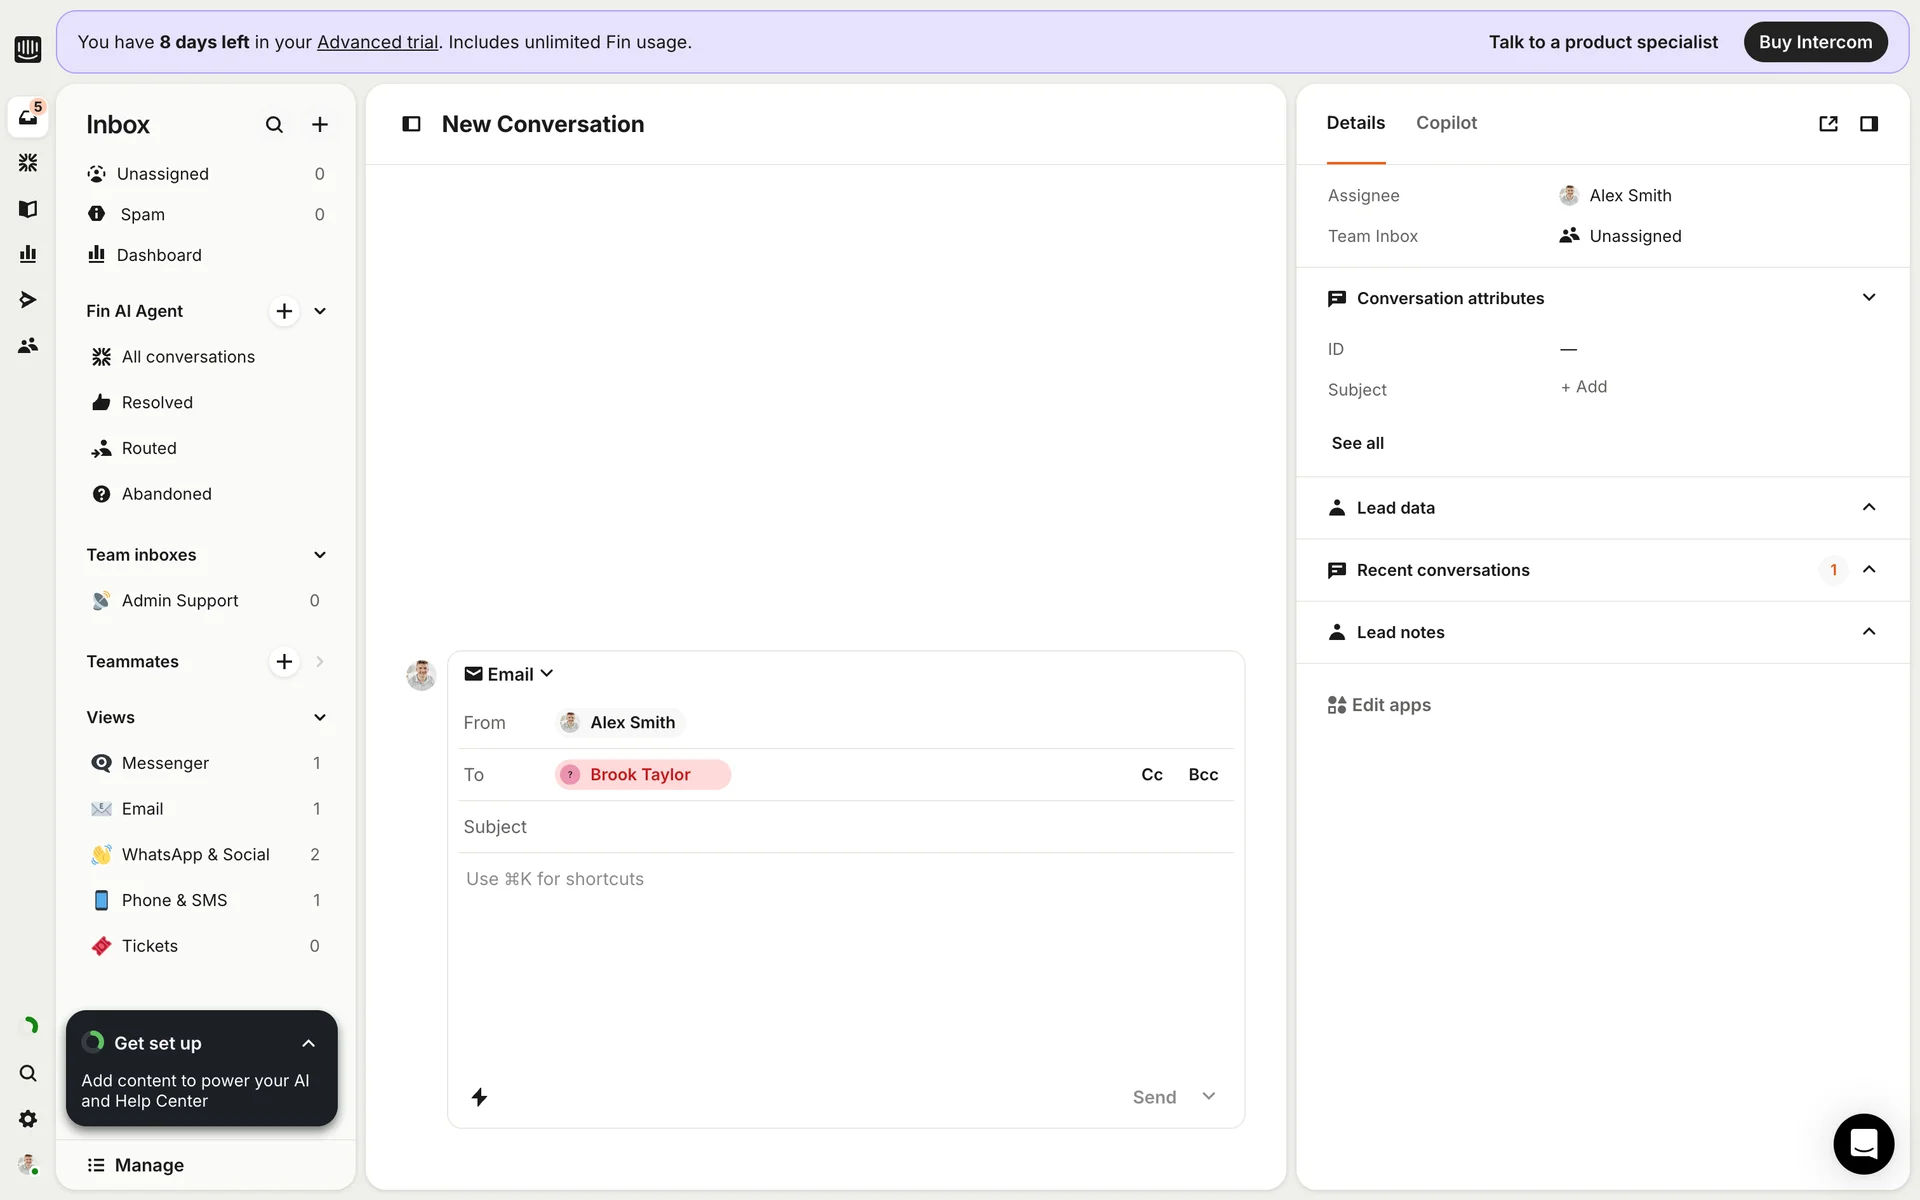Collapse the Conversation attributes section

click(1868, 298)
